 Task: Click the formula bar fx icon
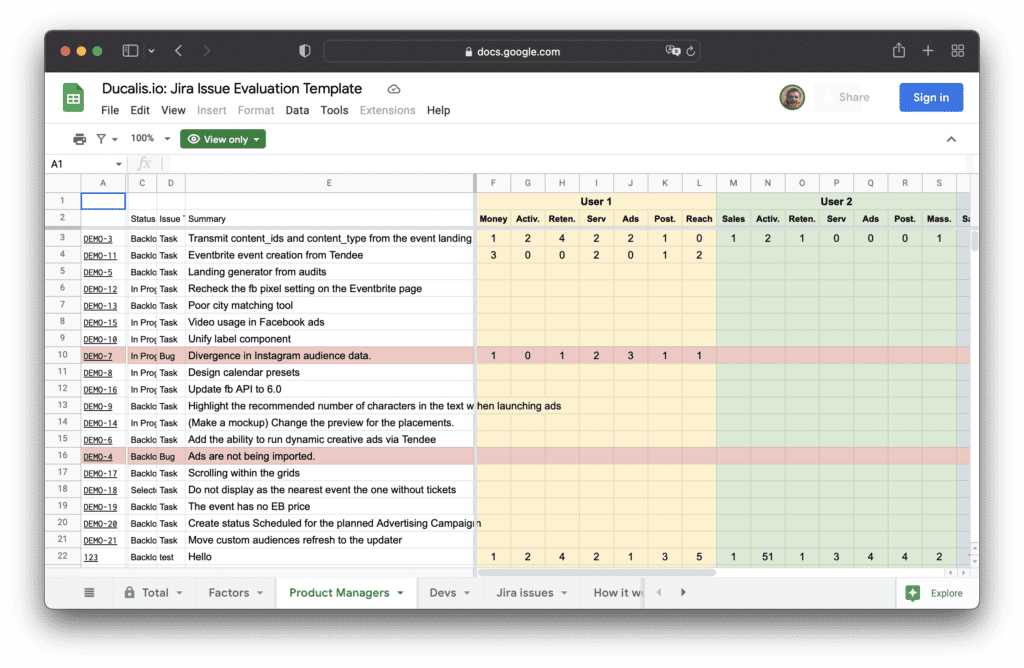pyautogui.click(x=144, y=162)
